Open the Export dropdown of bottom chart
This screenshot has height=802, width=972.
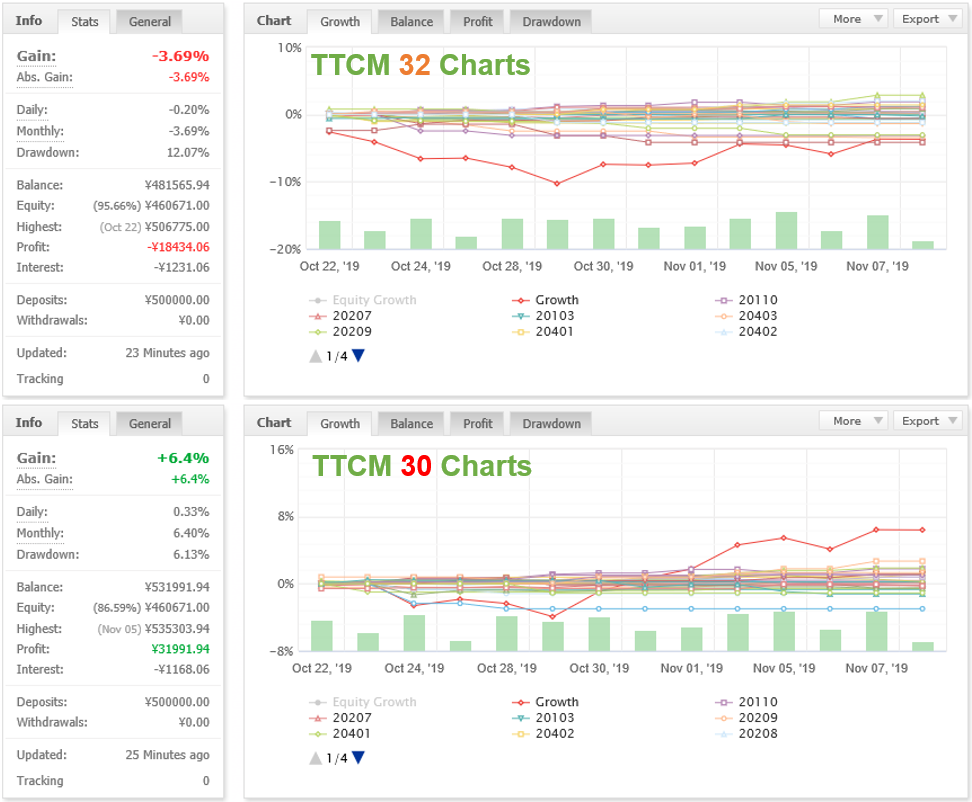(927, 421)
